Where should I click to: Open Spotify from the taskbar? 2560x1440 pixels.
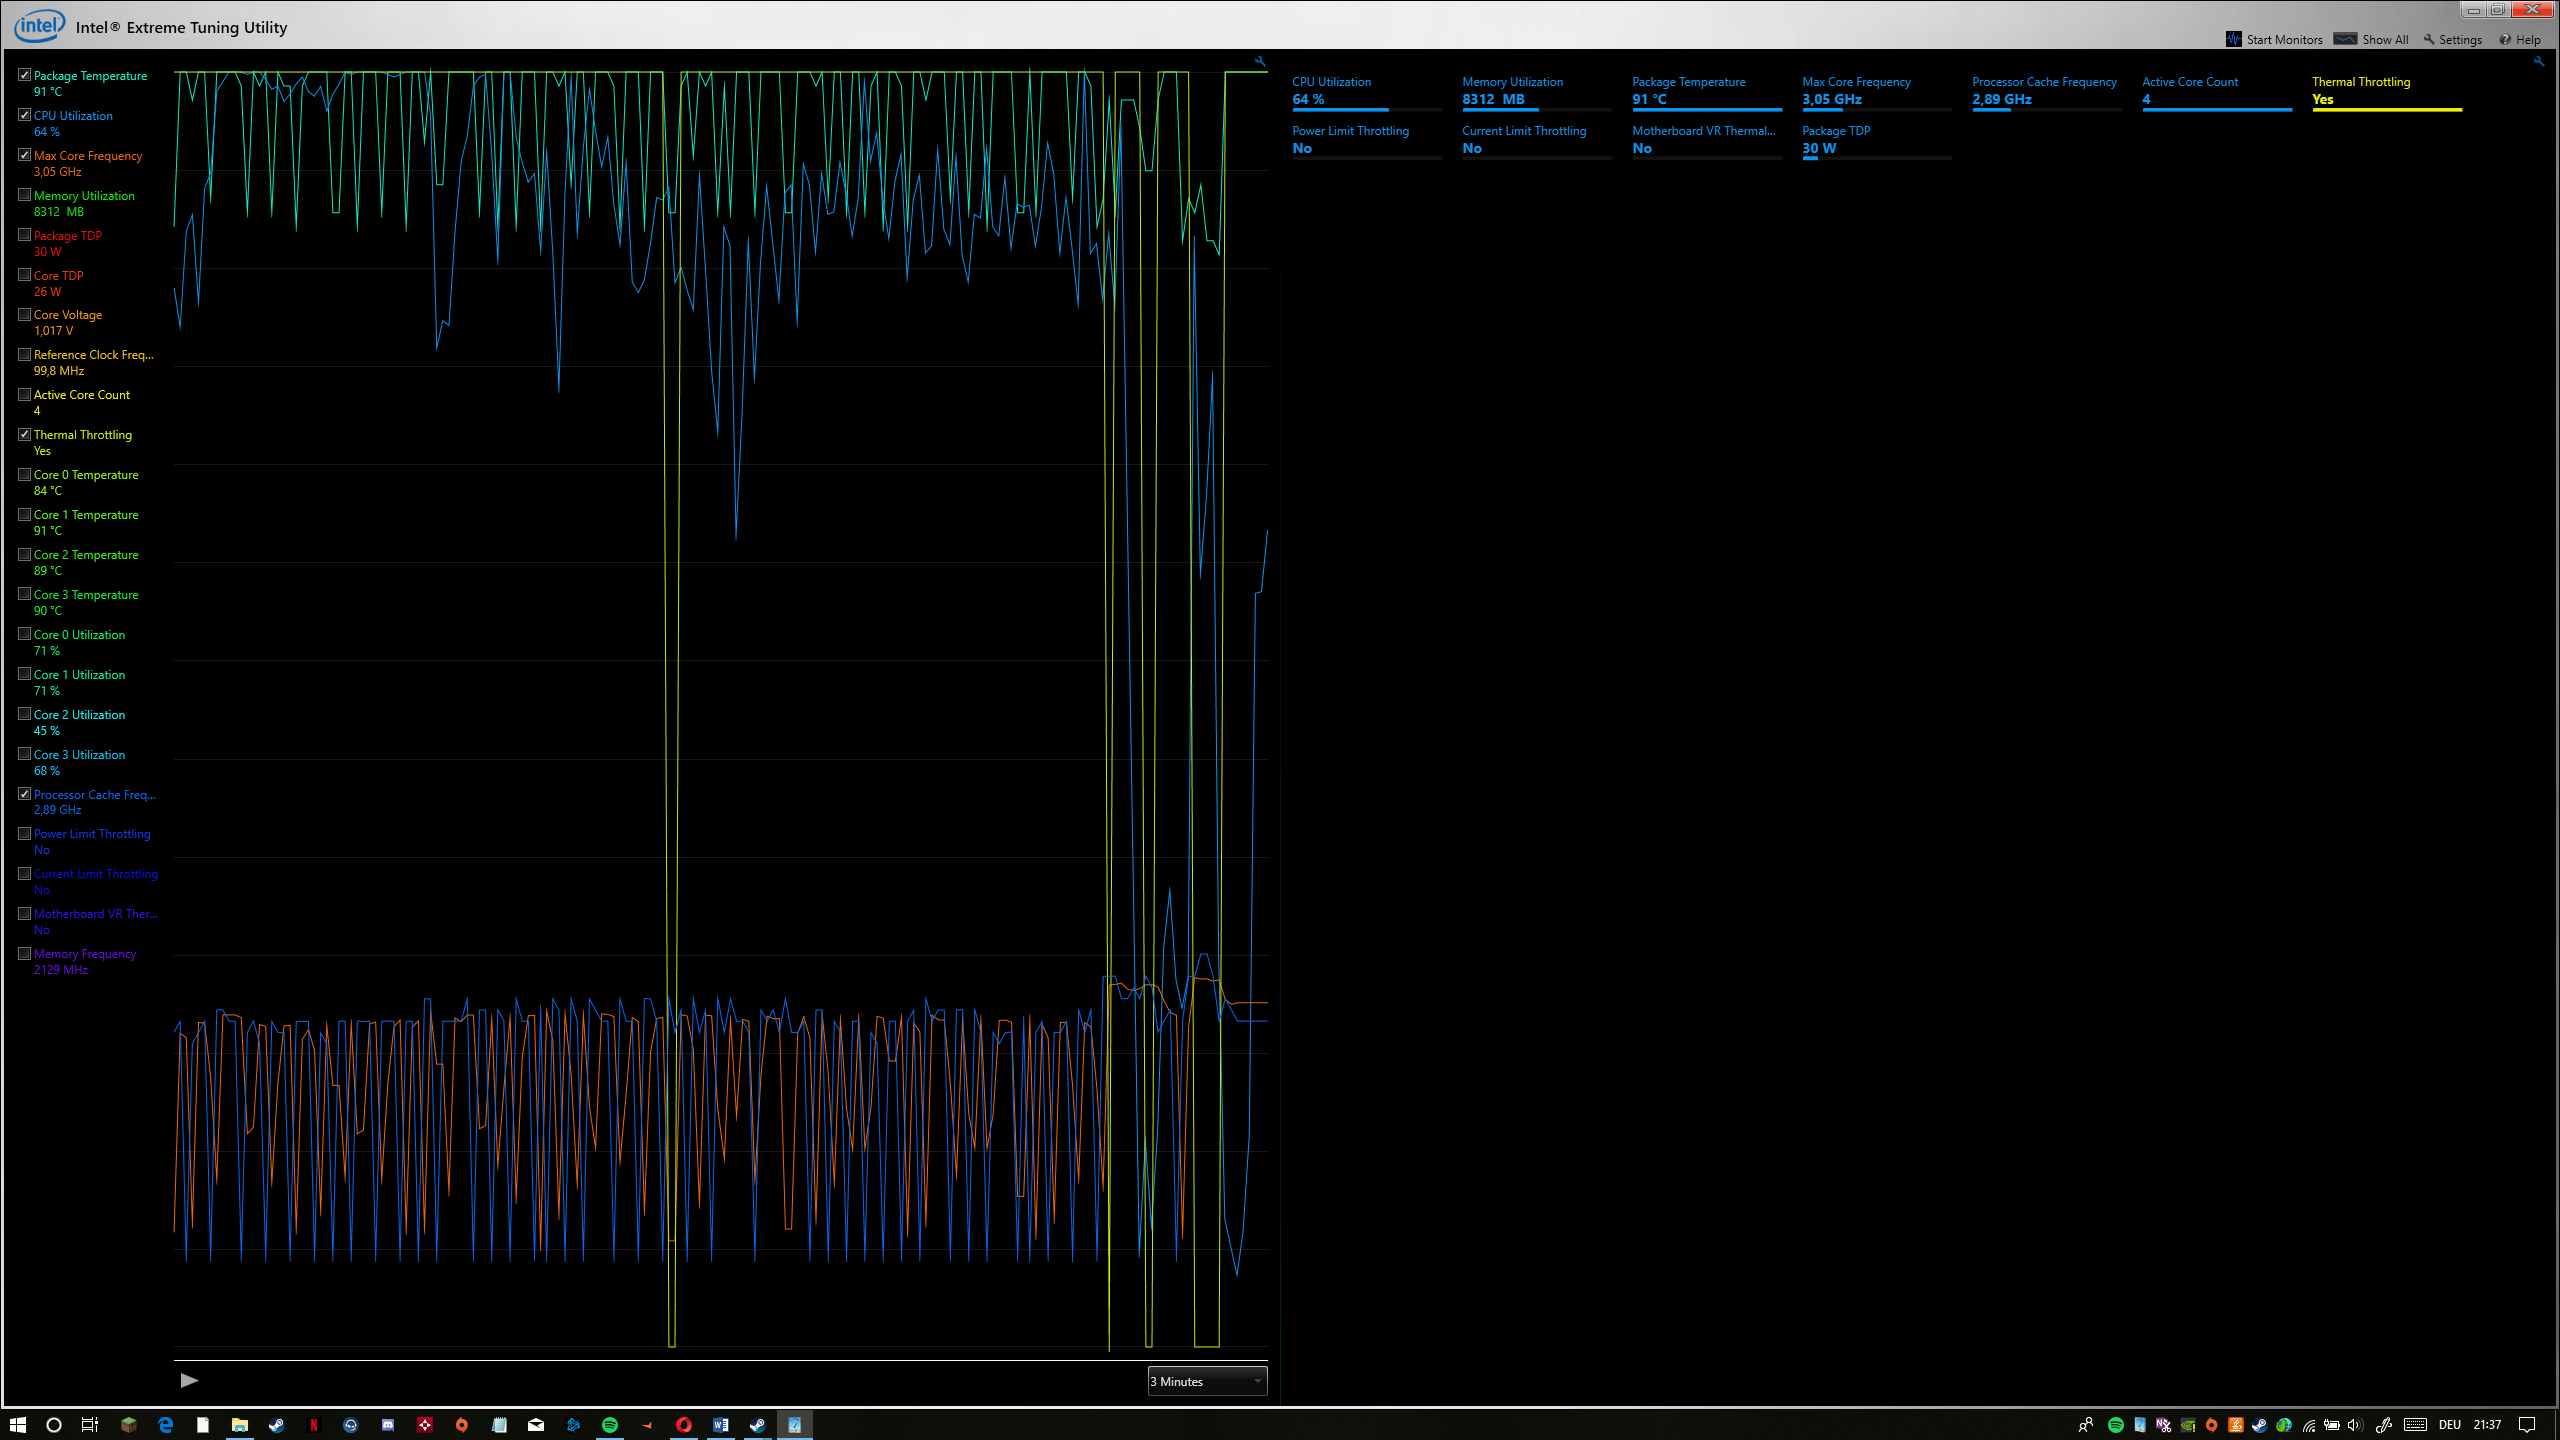[609, 1425]
